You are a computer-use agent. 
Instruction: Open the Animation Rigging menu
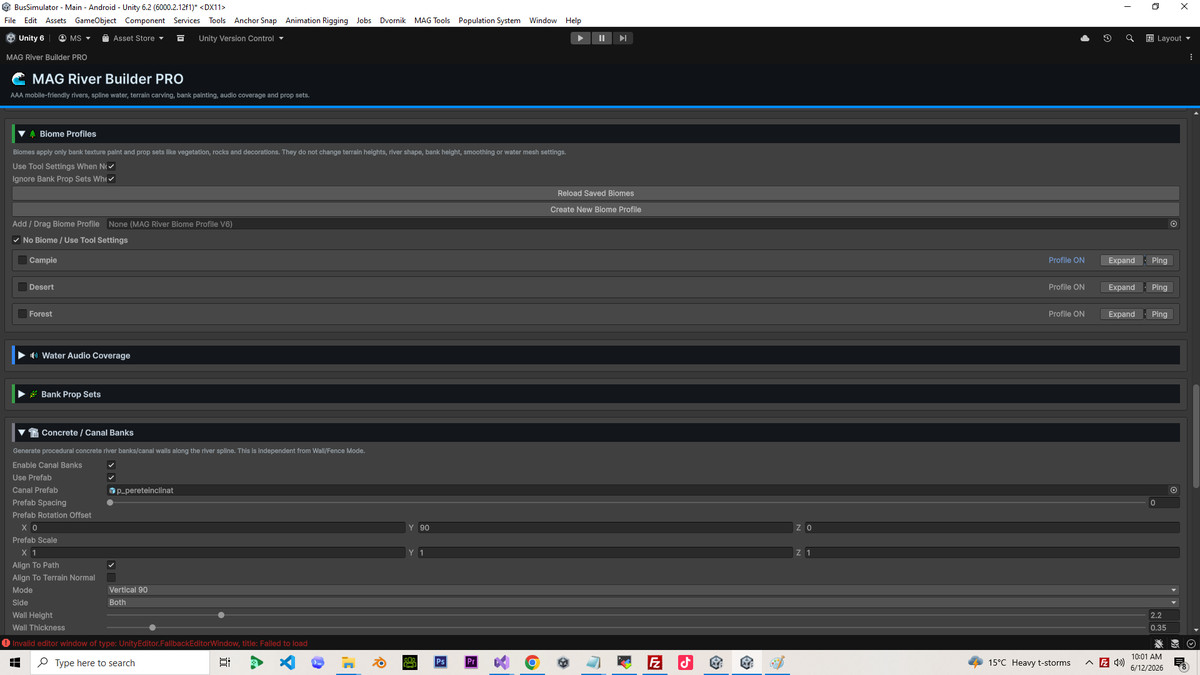click(x=317, y=20)
